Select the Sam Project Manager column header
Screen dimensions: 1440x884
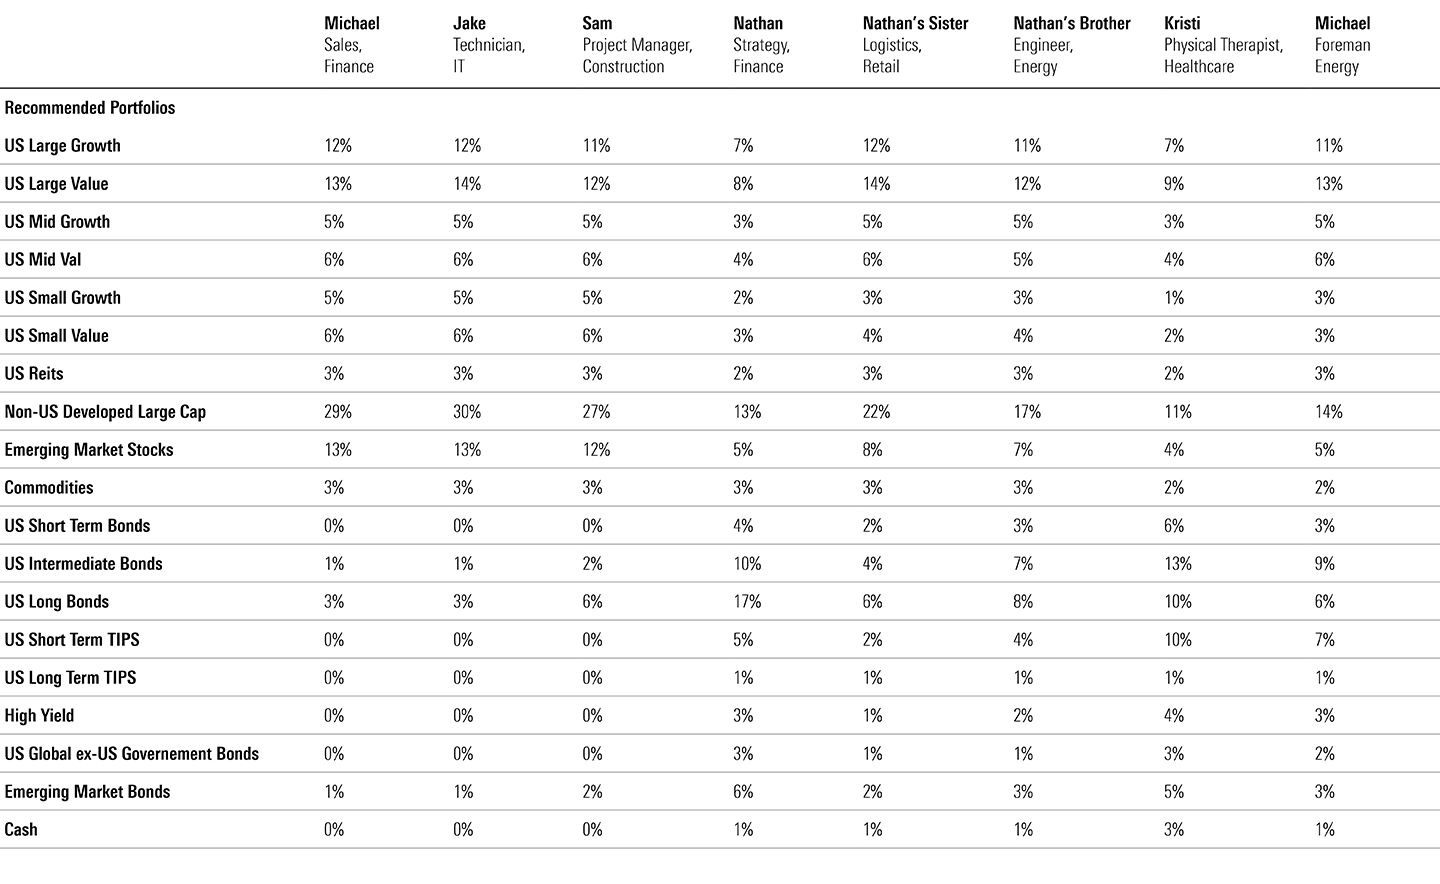[637, 45]
